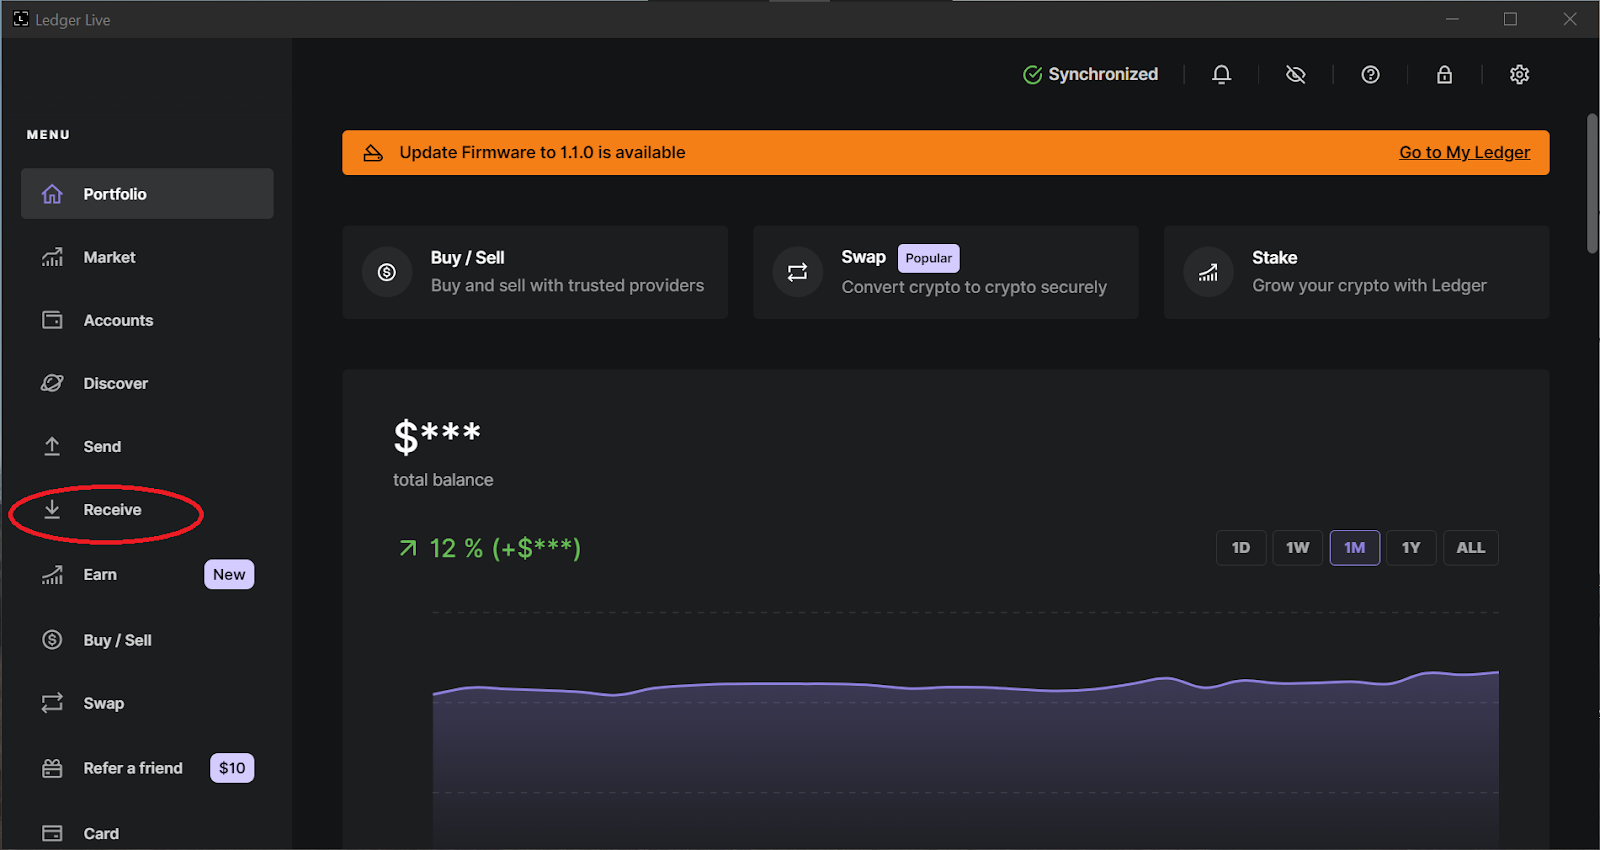Click the Synchronized status text
Viewport: 1600px width, 850px height.
[1103, 74]
